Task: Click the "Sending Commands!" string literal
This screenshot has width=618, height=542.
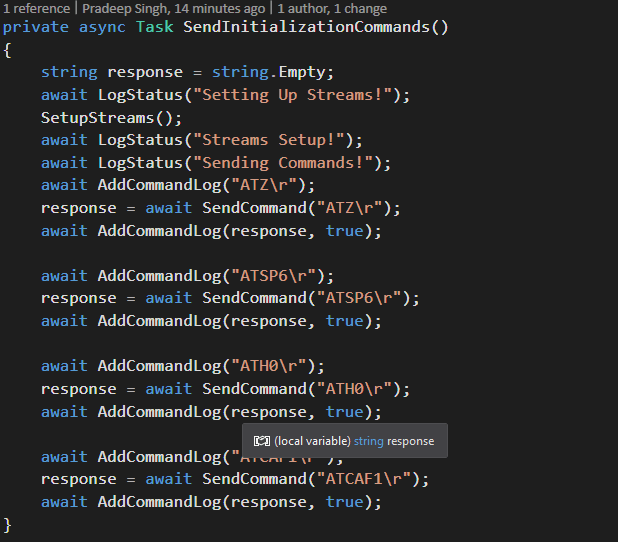Action: pos(283,163)
